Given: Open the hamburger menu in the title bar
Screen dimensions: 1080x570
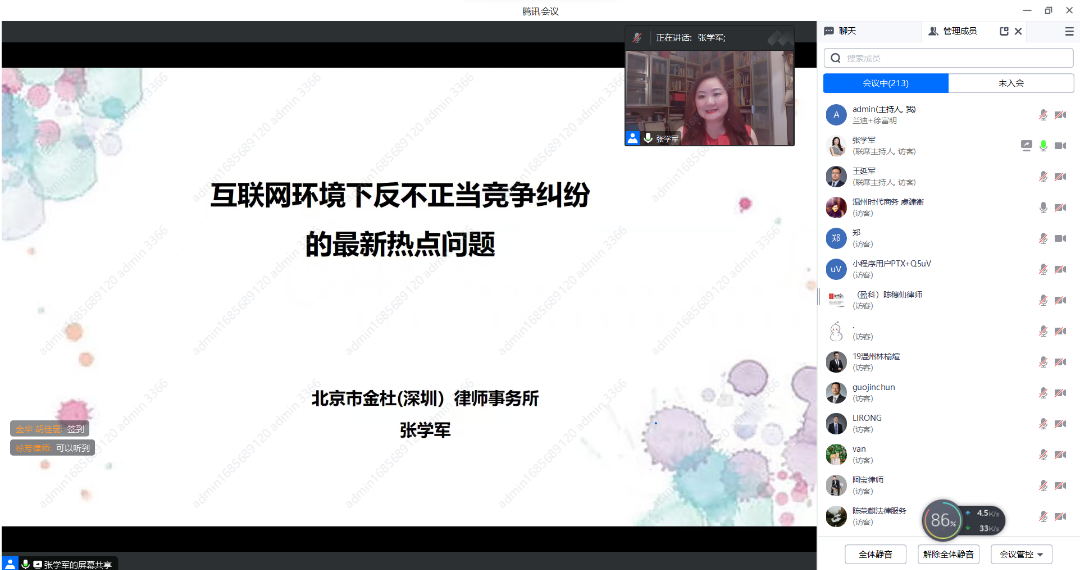Looking at the screenshot, I should click(1069, 31).
